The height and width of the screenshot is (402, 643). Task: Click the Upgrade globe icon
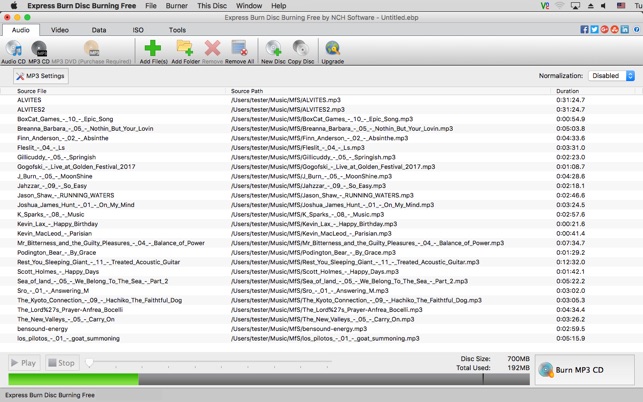click(333, 48)
